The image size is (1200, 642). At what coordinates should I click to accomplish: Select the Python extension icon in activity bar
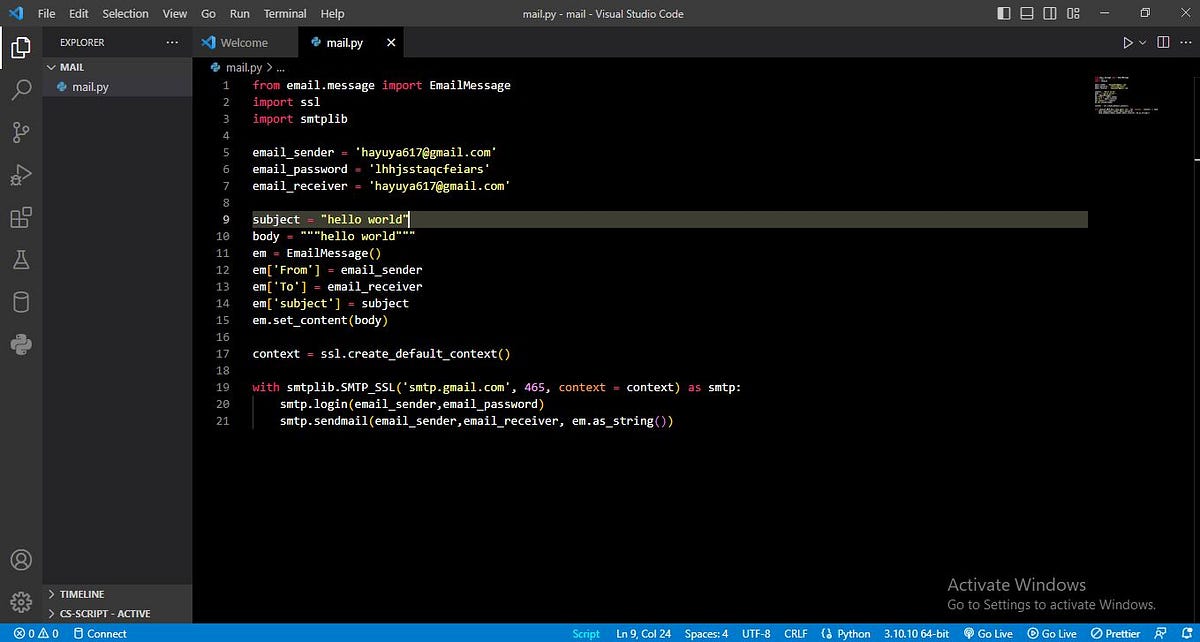tap(22, 345)
